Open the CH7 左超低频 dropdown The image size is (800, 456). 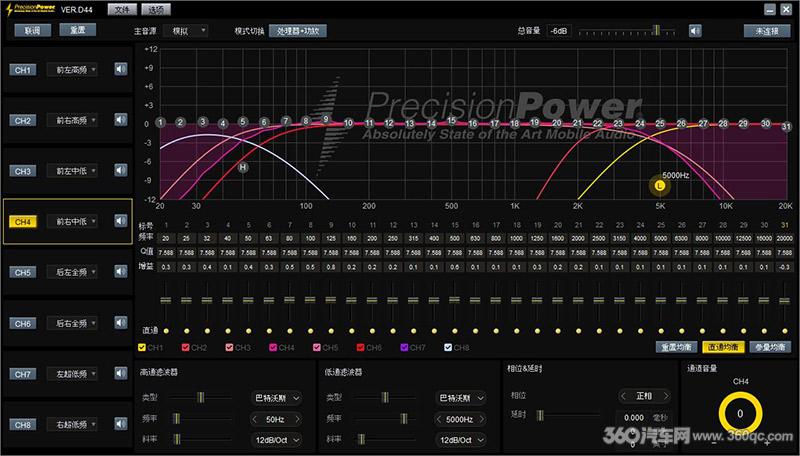tap(72, 374)
